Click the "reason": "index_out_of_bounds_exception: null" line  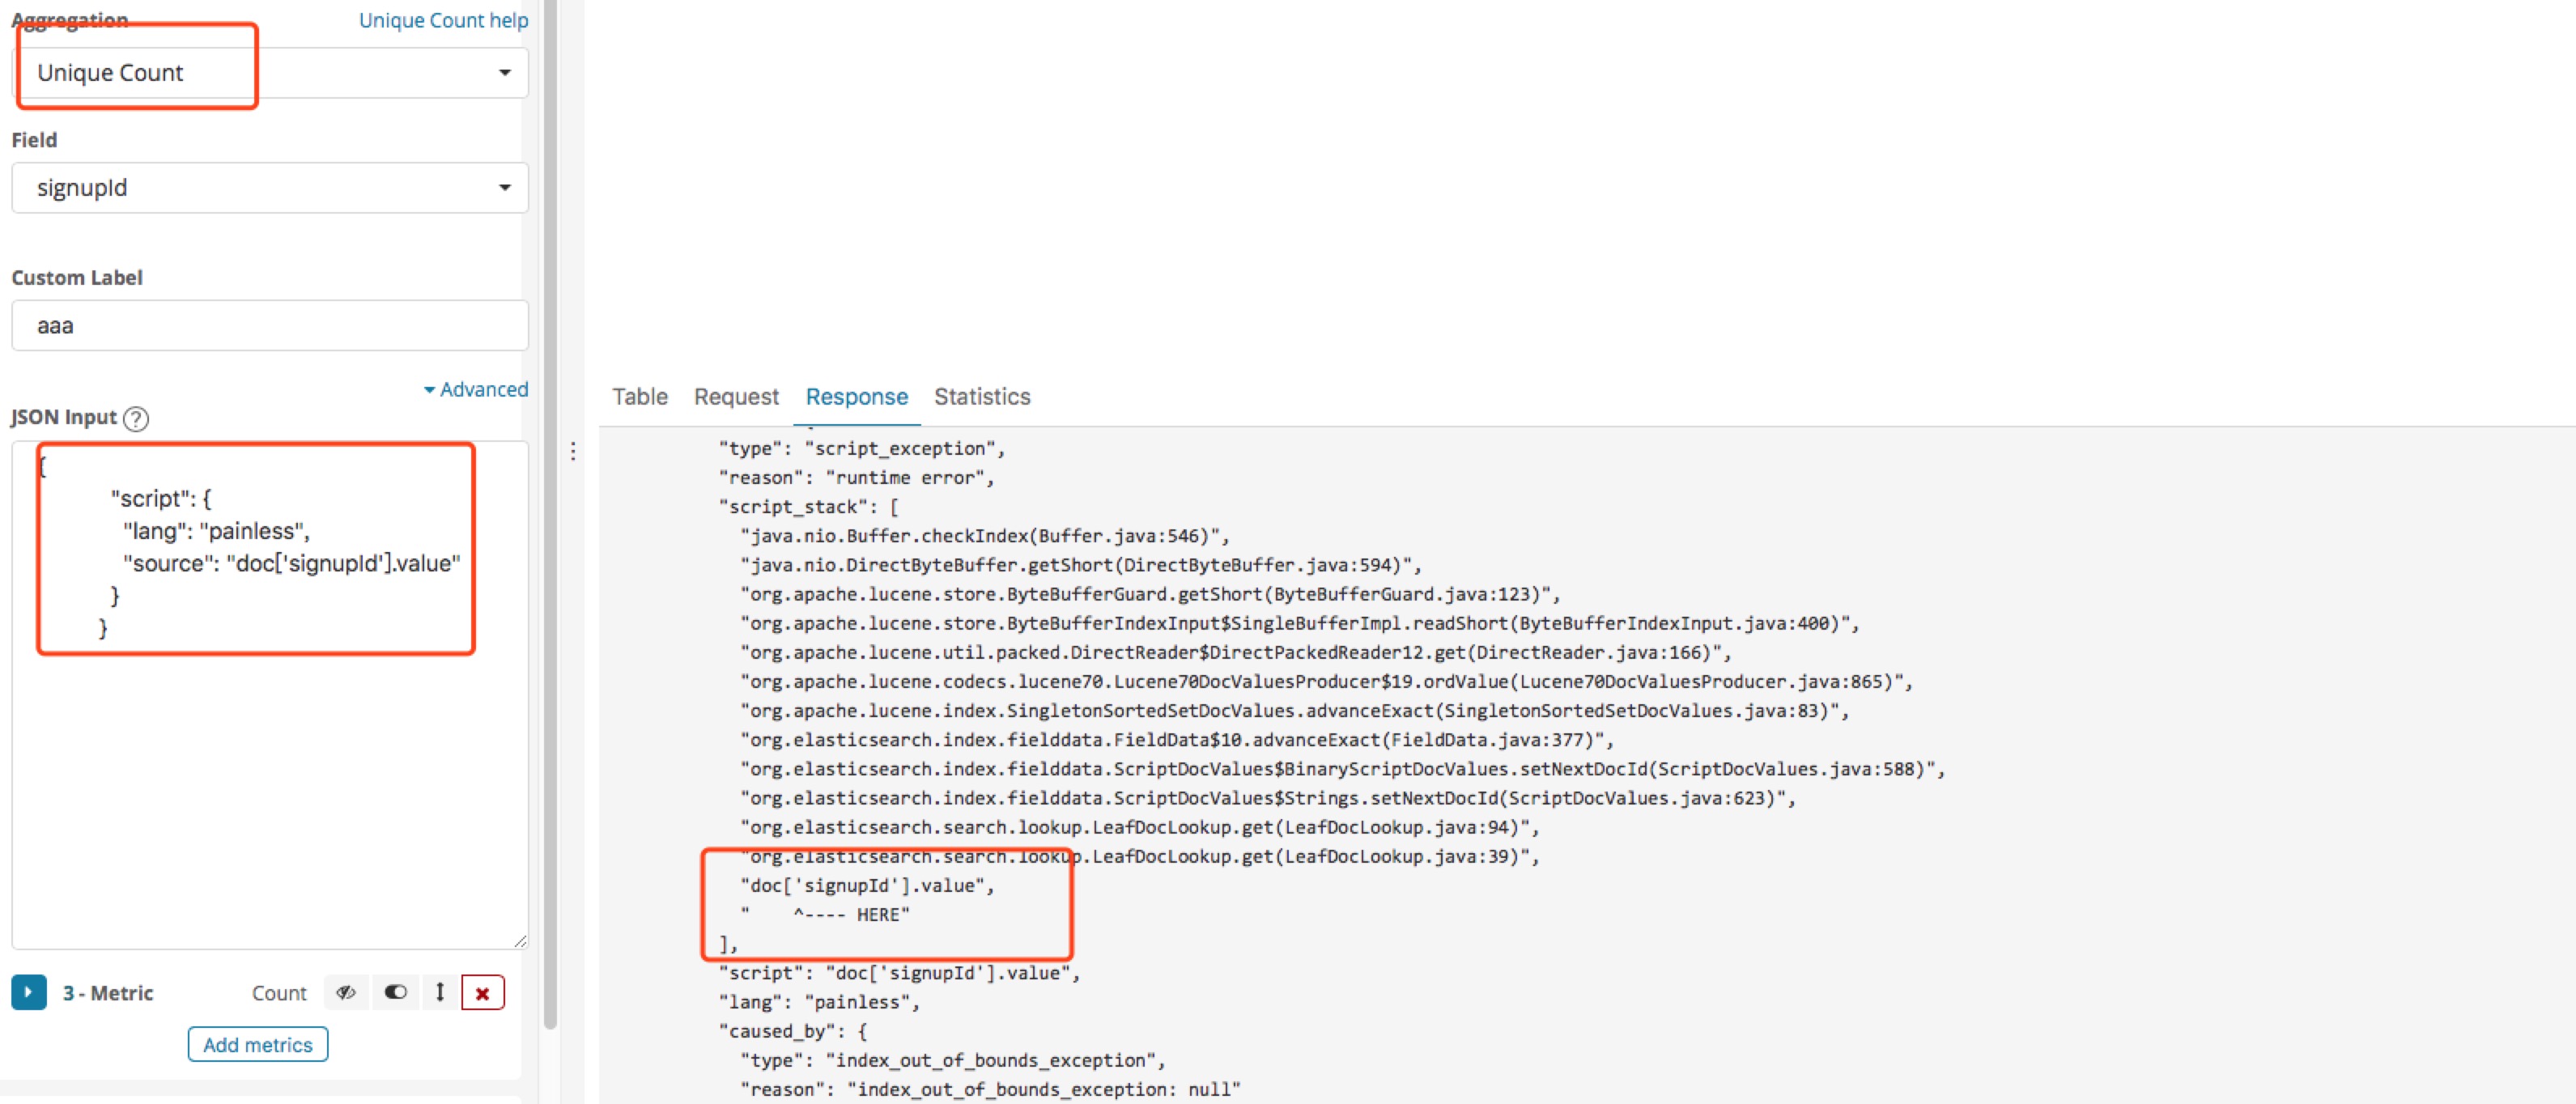coord(990,1089)
